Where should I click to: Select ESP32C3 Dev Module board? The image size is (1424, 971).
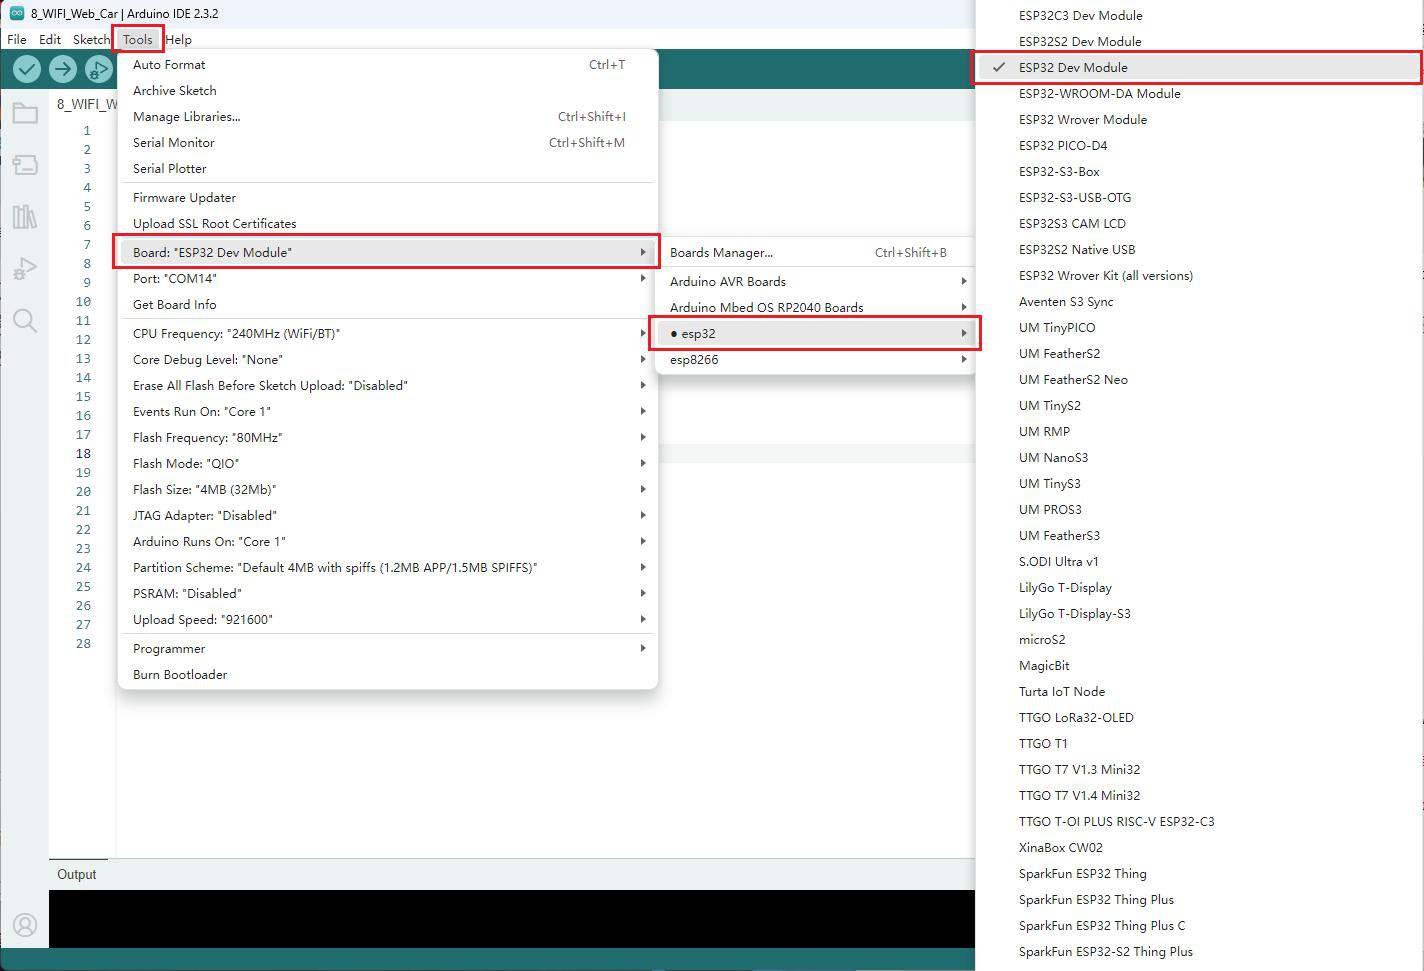point(1197,15)
